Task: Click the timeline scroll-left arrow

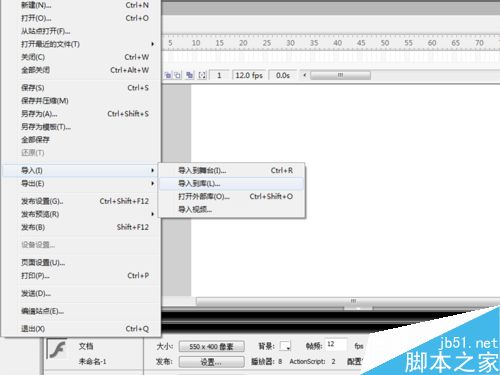Action: point(304,75)
